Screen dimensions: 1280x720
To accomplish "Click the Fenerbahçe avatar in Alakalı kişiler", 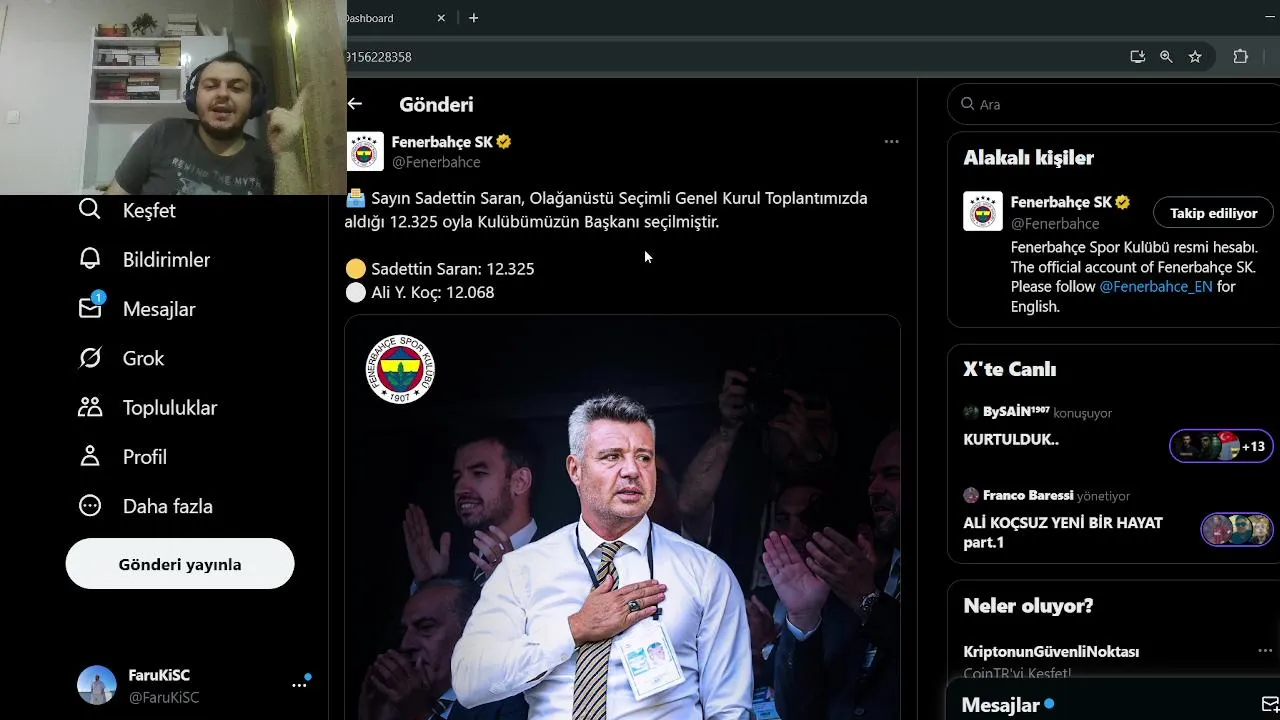I will point(982,212).
